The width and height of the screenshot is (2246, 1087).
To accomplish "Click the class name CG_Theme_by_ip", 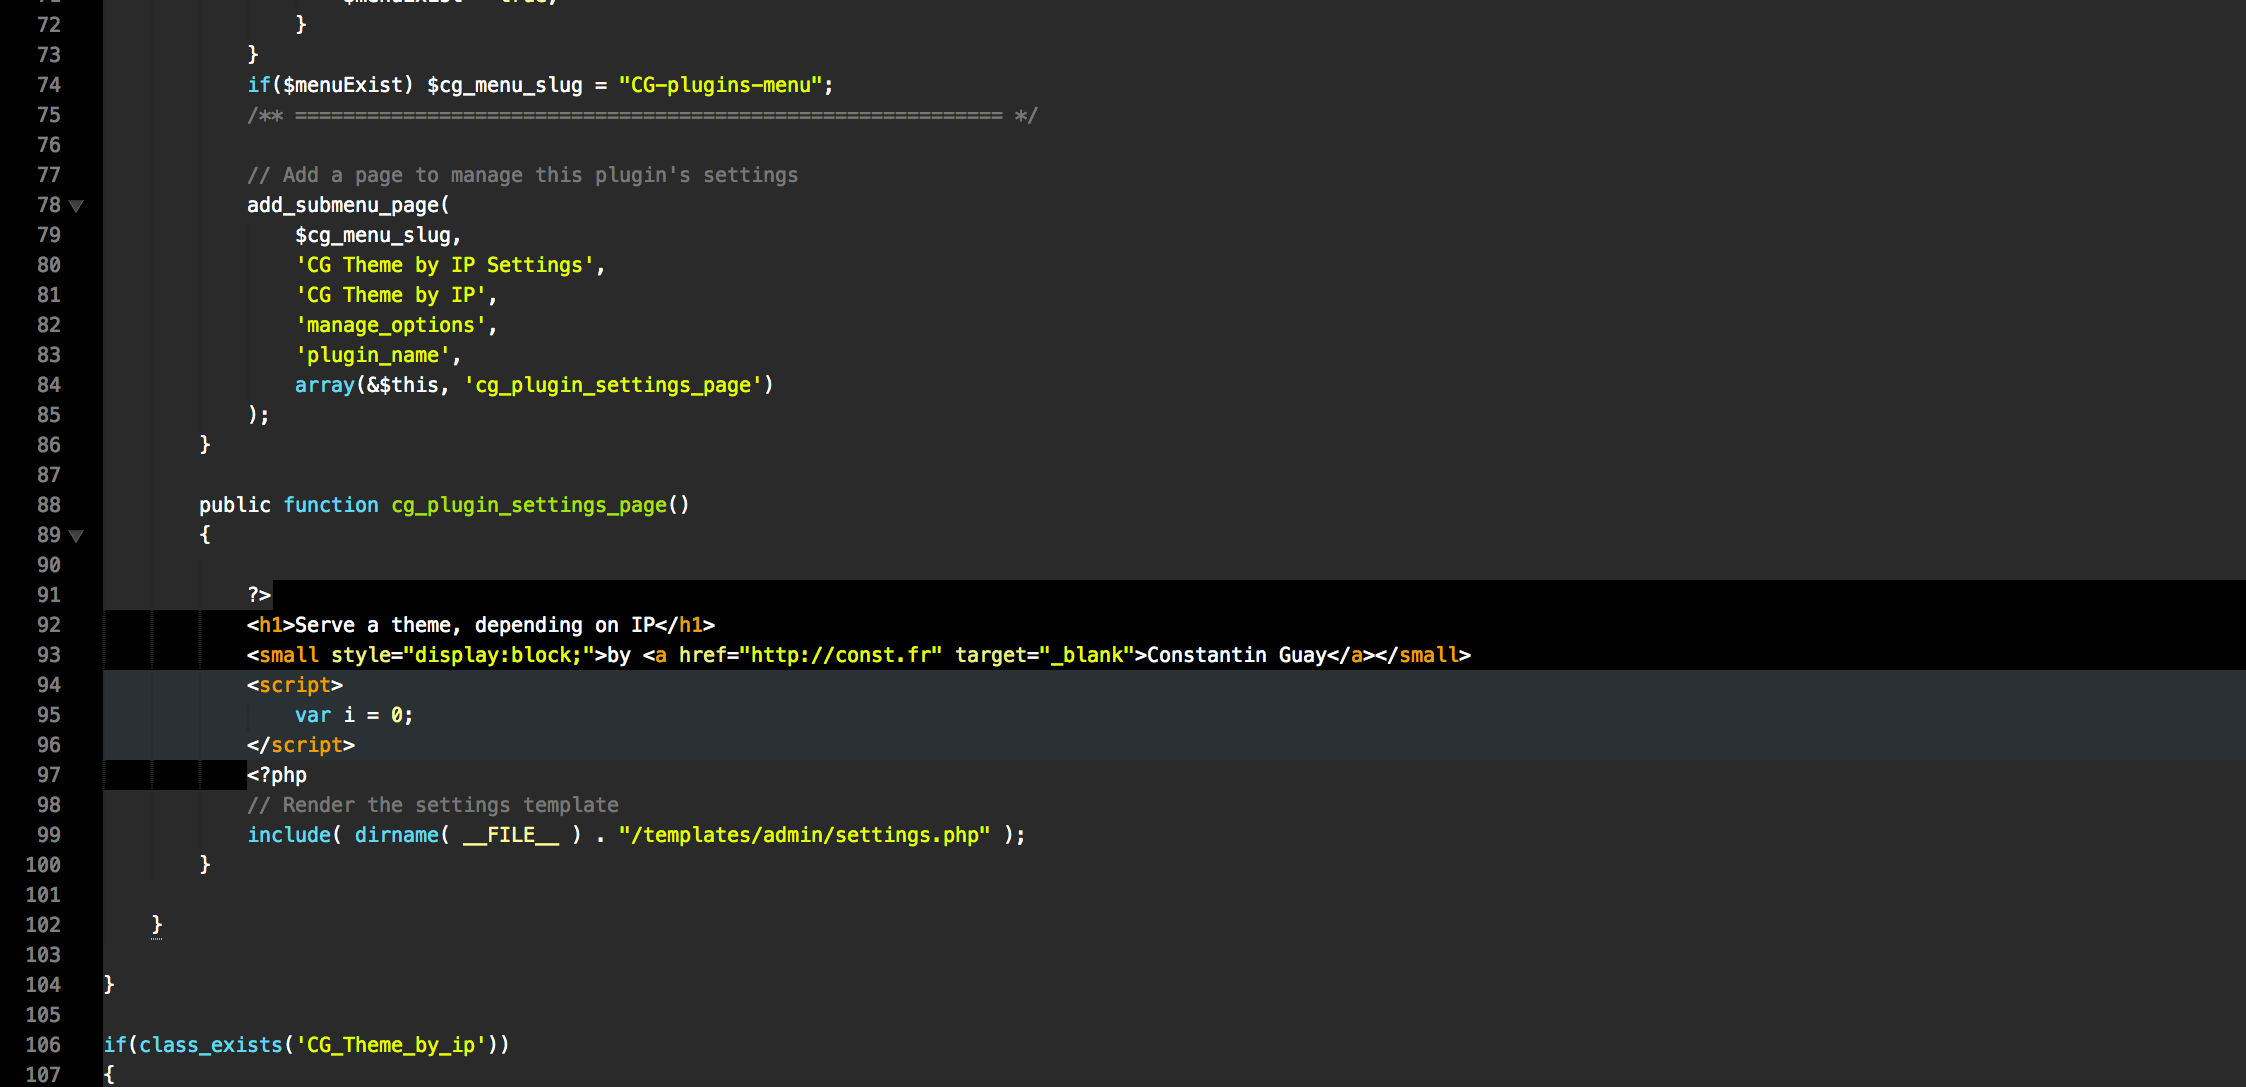I will (392, 1045).
